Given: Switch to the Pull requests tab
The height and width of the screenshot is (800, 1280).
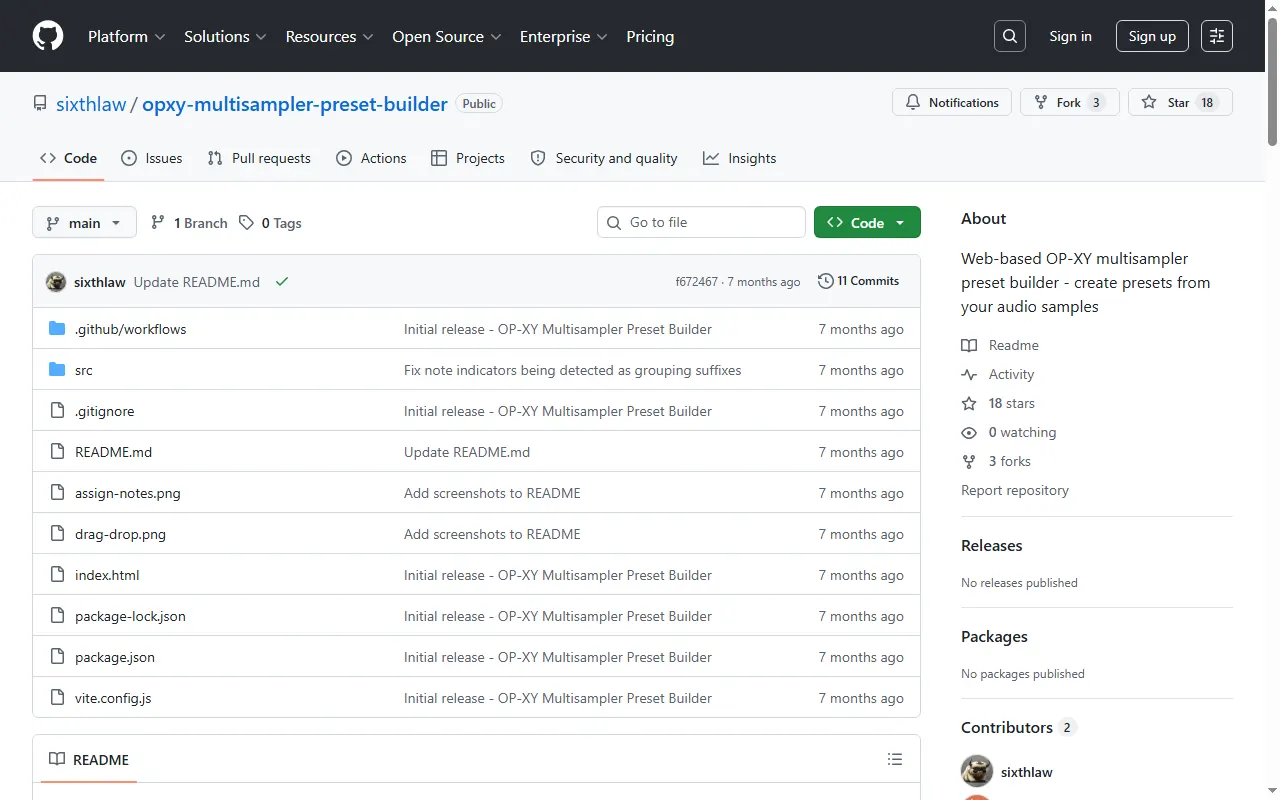Looking at the screenshot, I should click(x=259, y=158).
